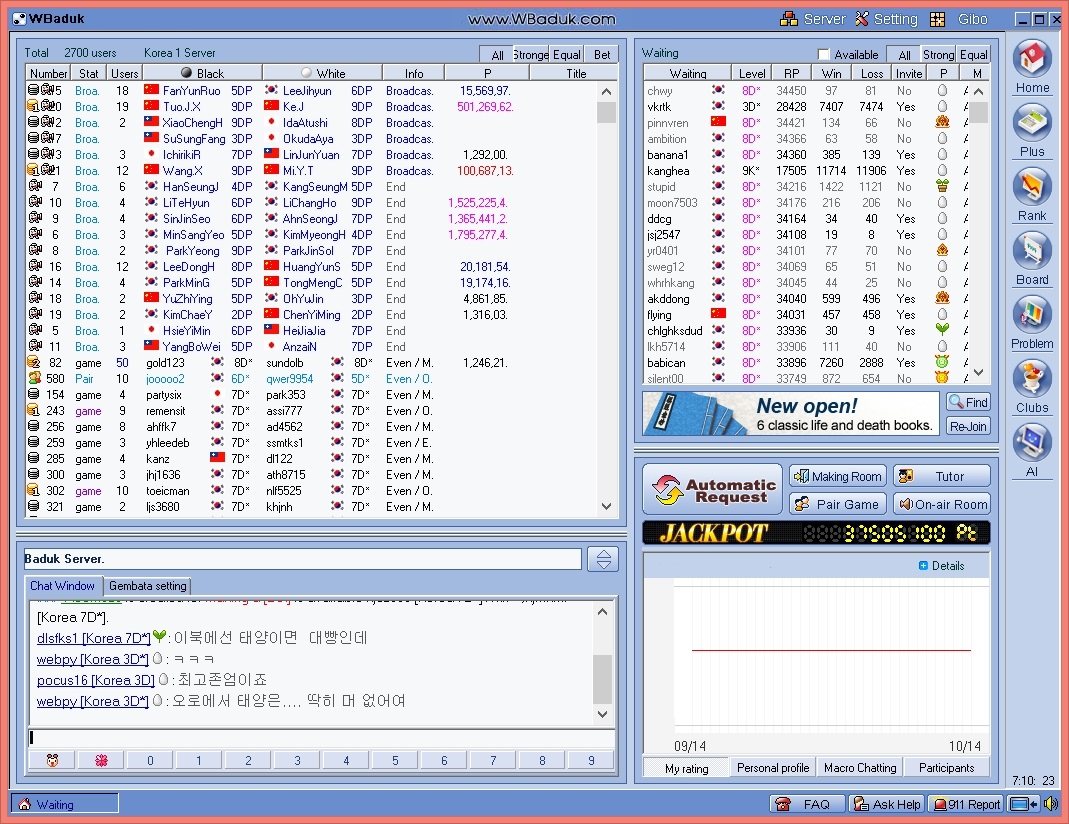Click the chat message input field
The height and width of the screenshot is (824, 1069).
[320, 738]
